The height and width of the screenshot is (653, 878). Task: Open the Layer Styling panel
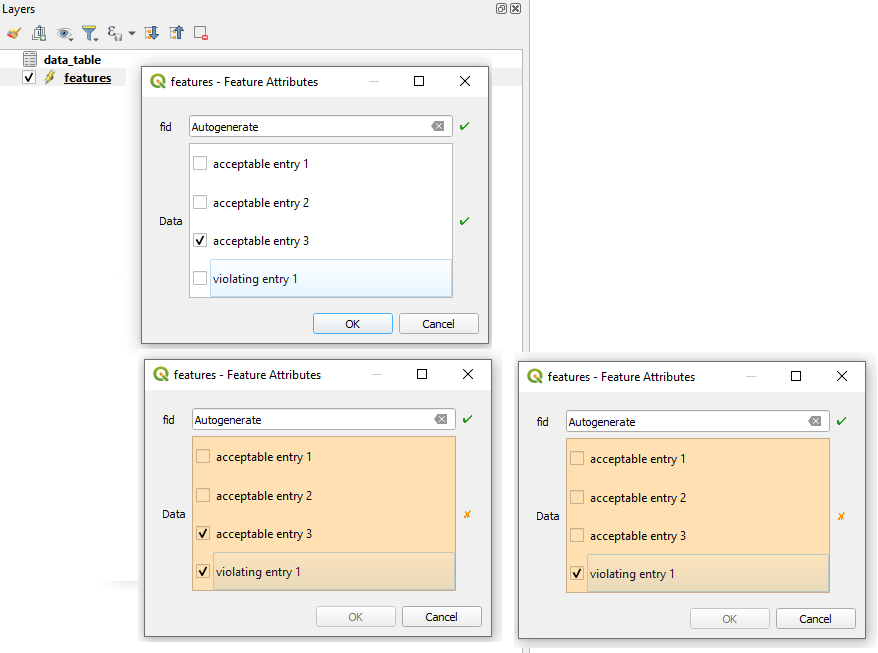click(x=14, y=32)
